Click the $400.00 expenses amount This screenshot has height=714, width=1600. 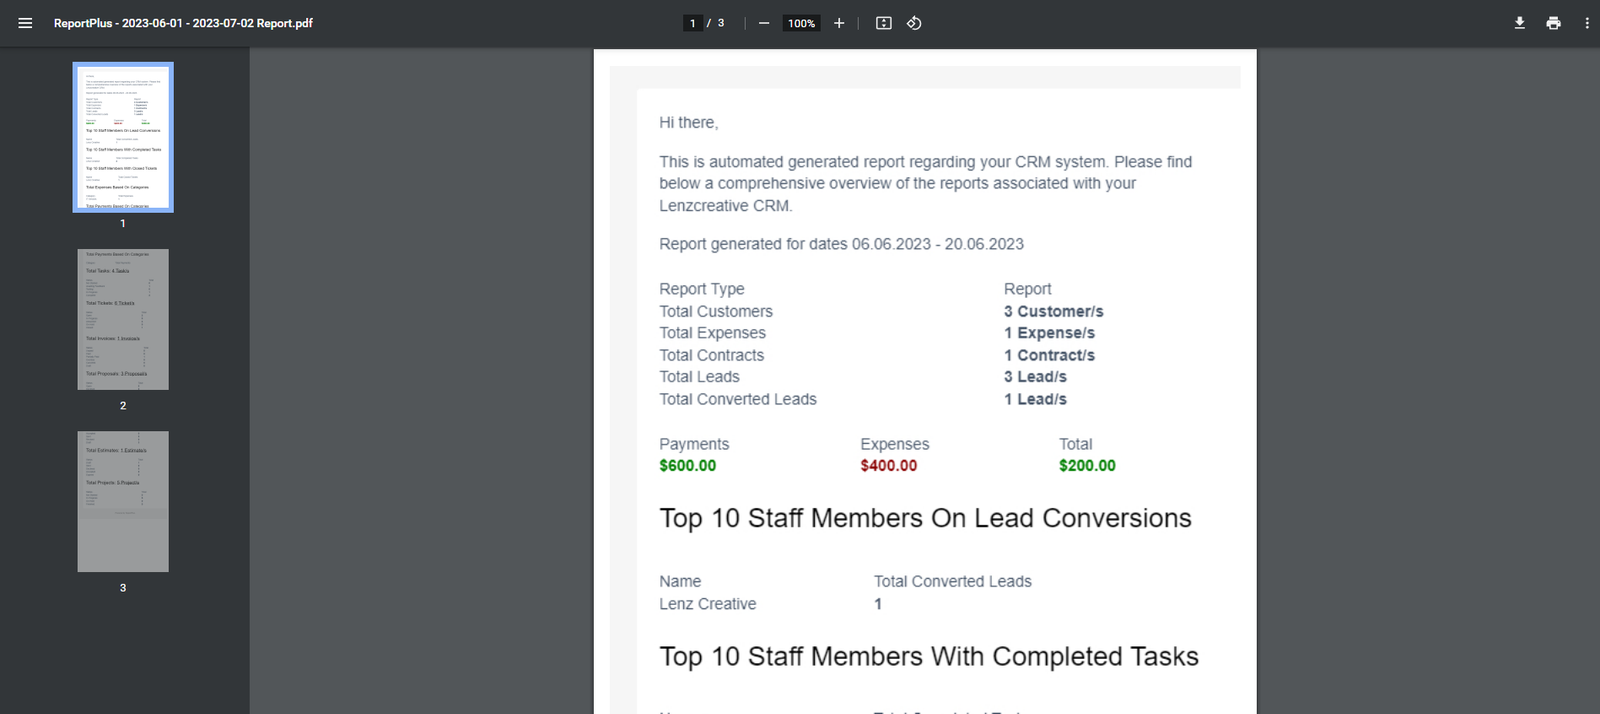(888, 466)
